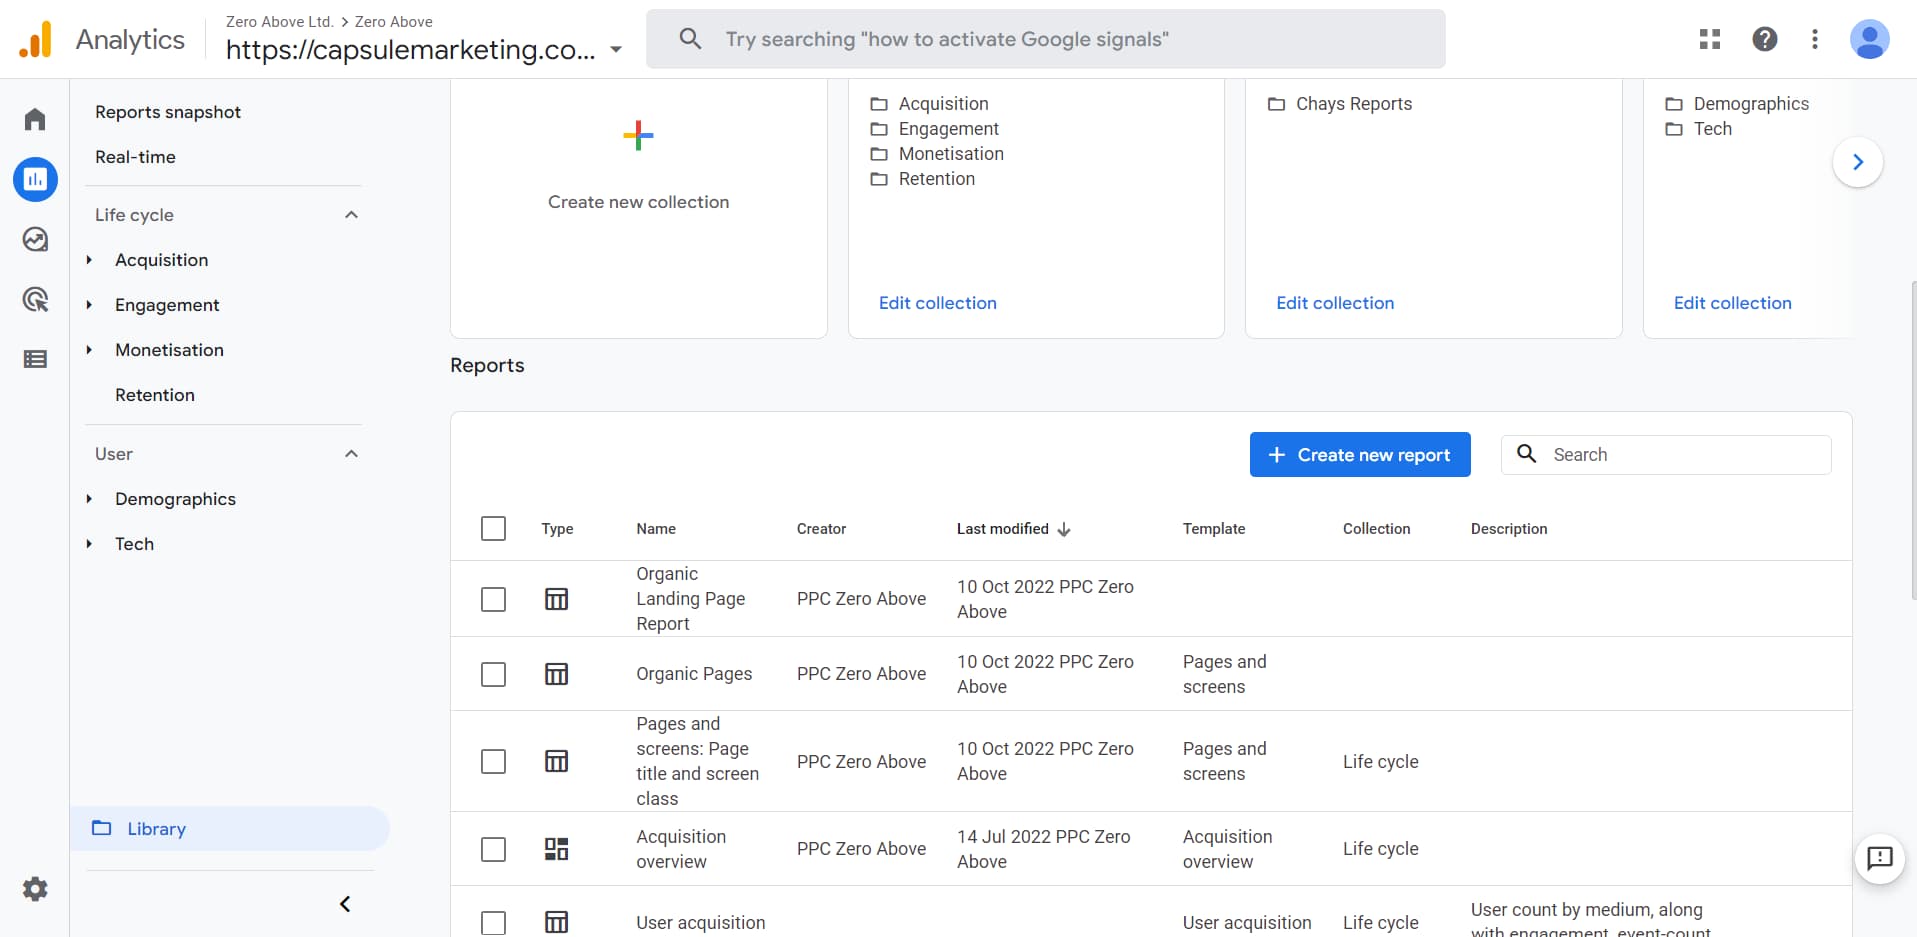Screen dimensions: 1917x937
Task: Click the table icon for User acquisition row
Action: [556, 922]
